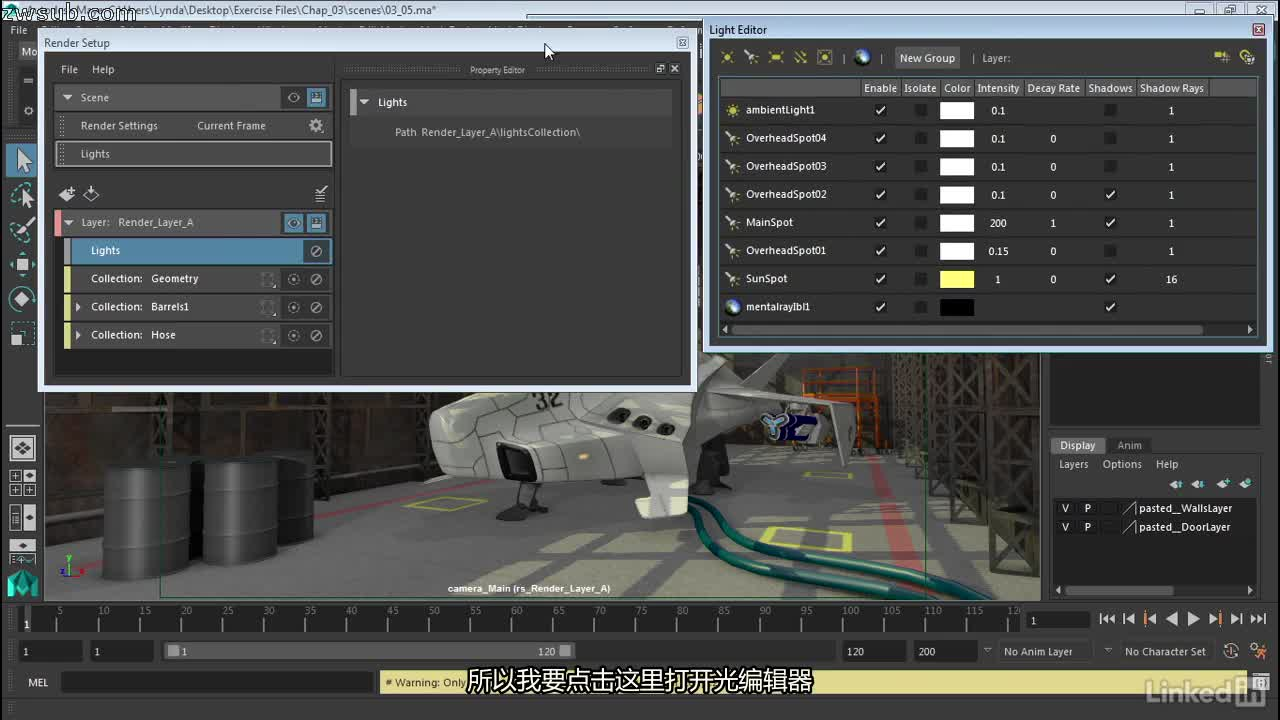Change the SunSpot yellow color swatch
The height and width of the screenshot is (720, 1280).
coord(957,279)
